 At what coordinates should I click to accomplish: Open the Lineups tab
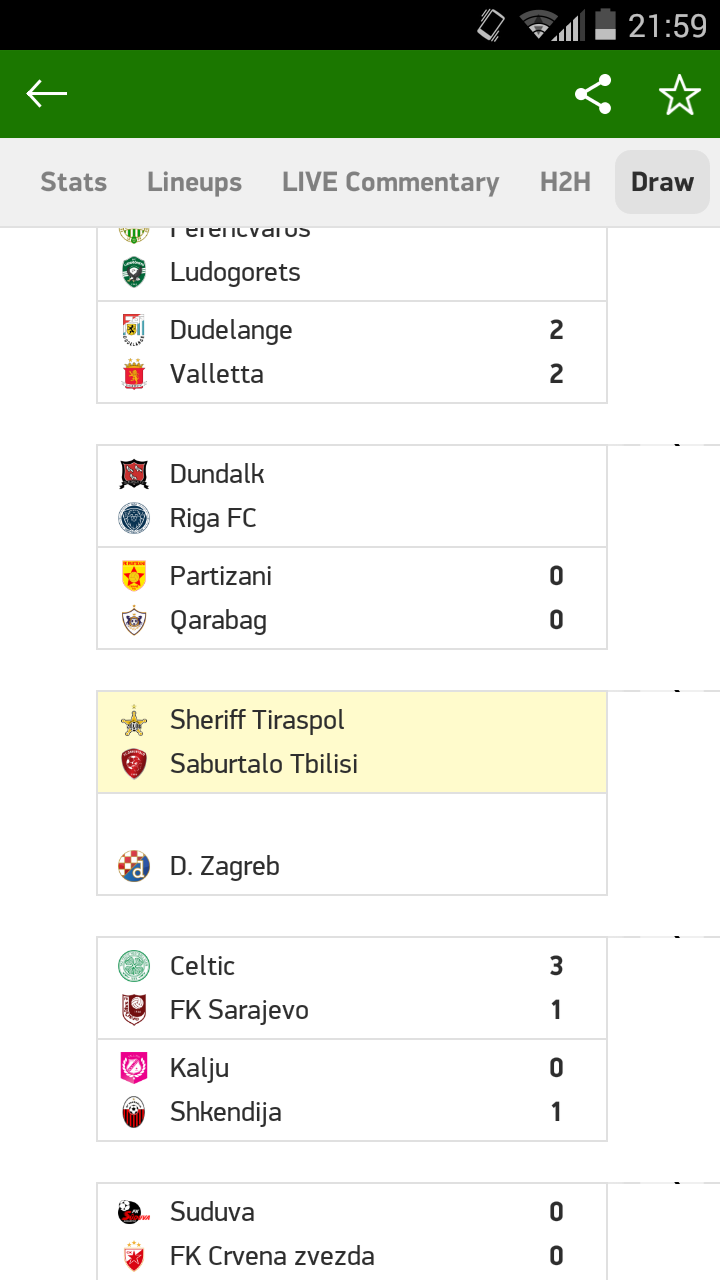tap(194, 182)
